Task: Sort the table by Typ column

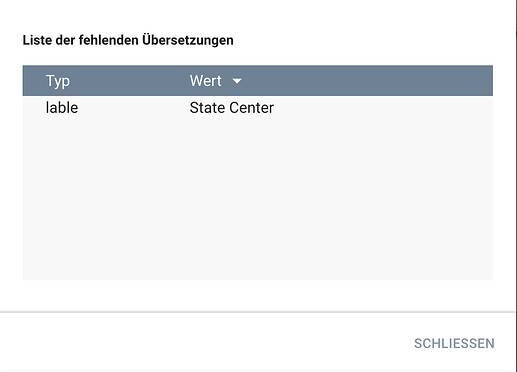Action: pyautogui.click(x=58, y=81)
